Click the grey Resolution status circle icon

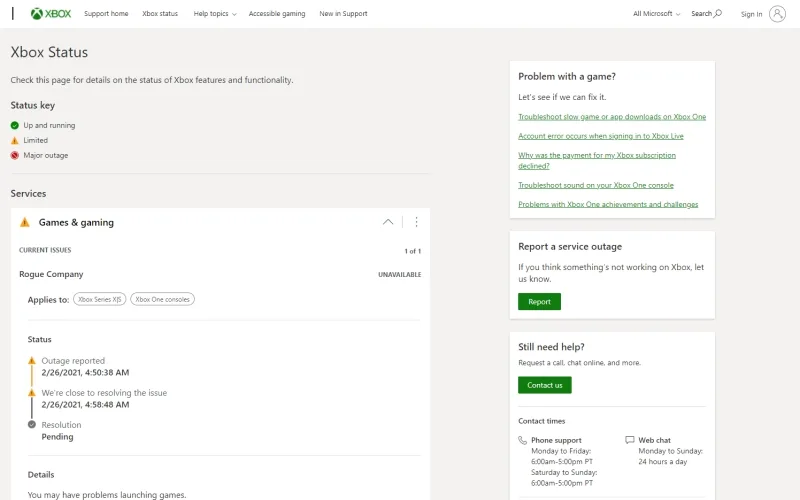pos(32,424)
